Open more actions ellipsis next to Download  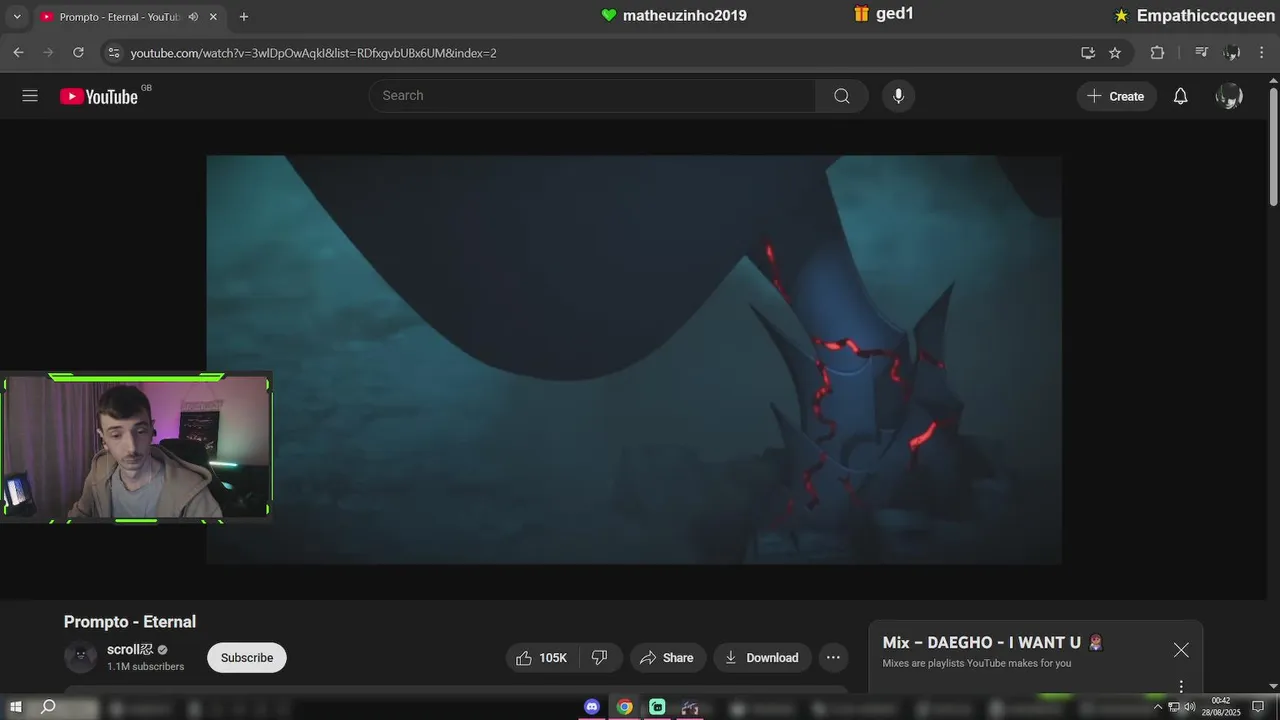(x=833, y=658)
